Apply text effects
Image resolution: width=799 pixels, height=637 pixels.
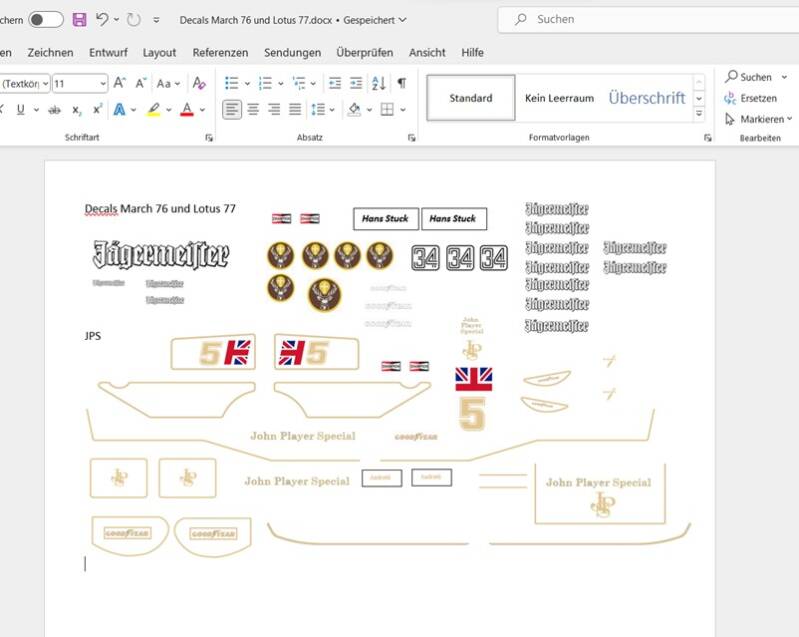119,110
